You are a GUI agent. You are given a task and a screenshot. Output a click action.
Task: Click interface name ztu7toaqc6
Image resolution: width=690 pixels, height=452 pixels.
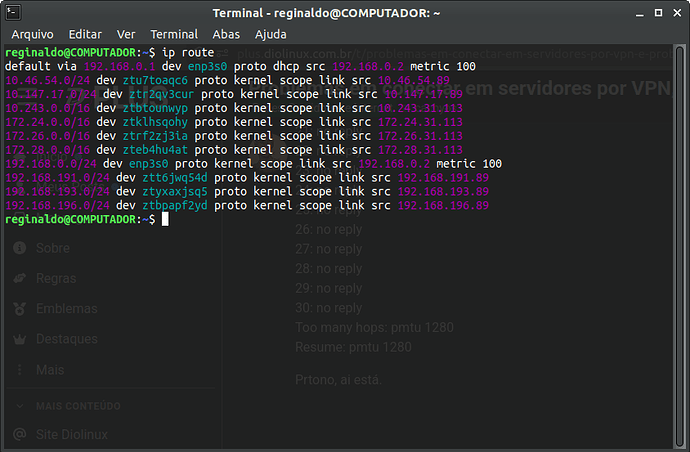[x=155, y=81]
